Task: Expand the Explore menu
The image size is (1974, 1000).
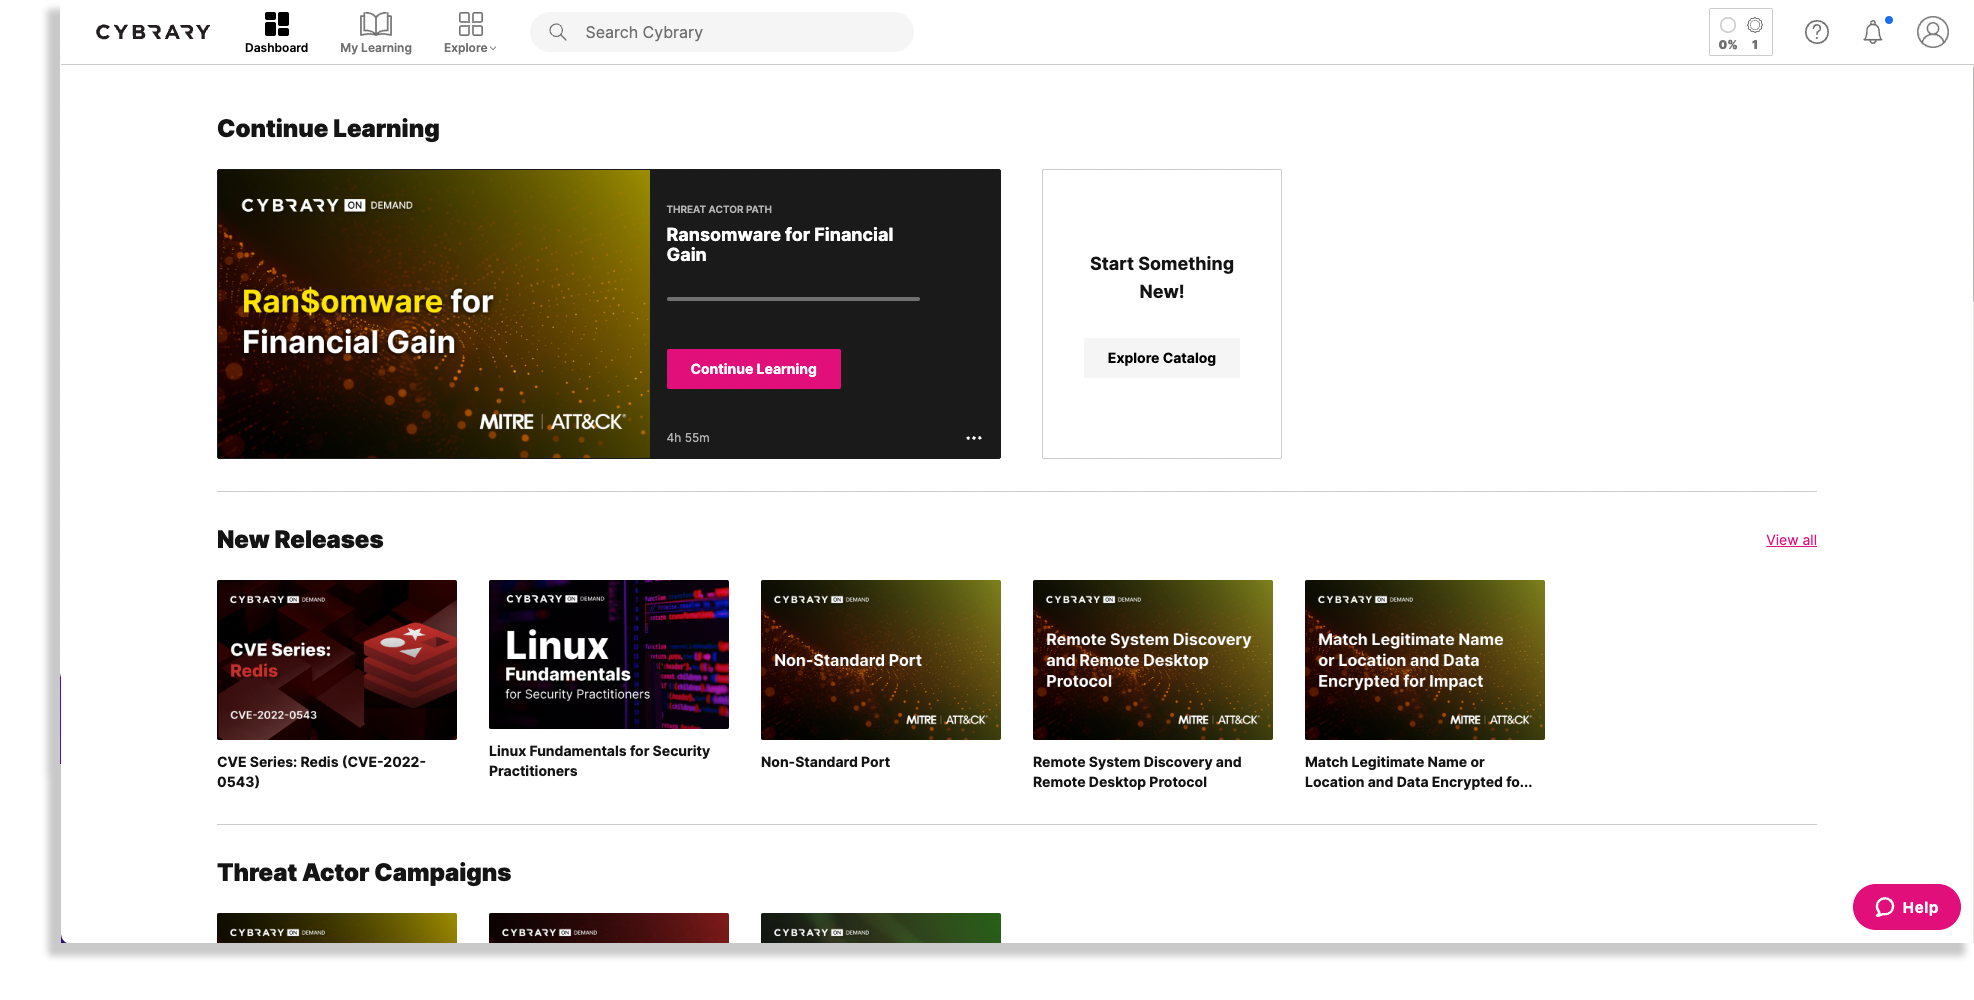Action: pos(470,32)
